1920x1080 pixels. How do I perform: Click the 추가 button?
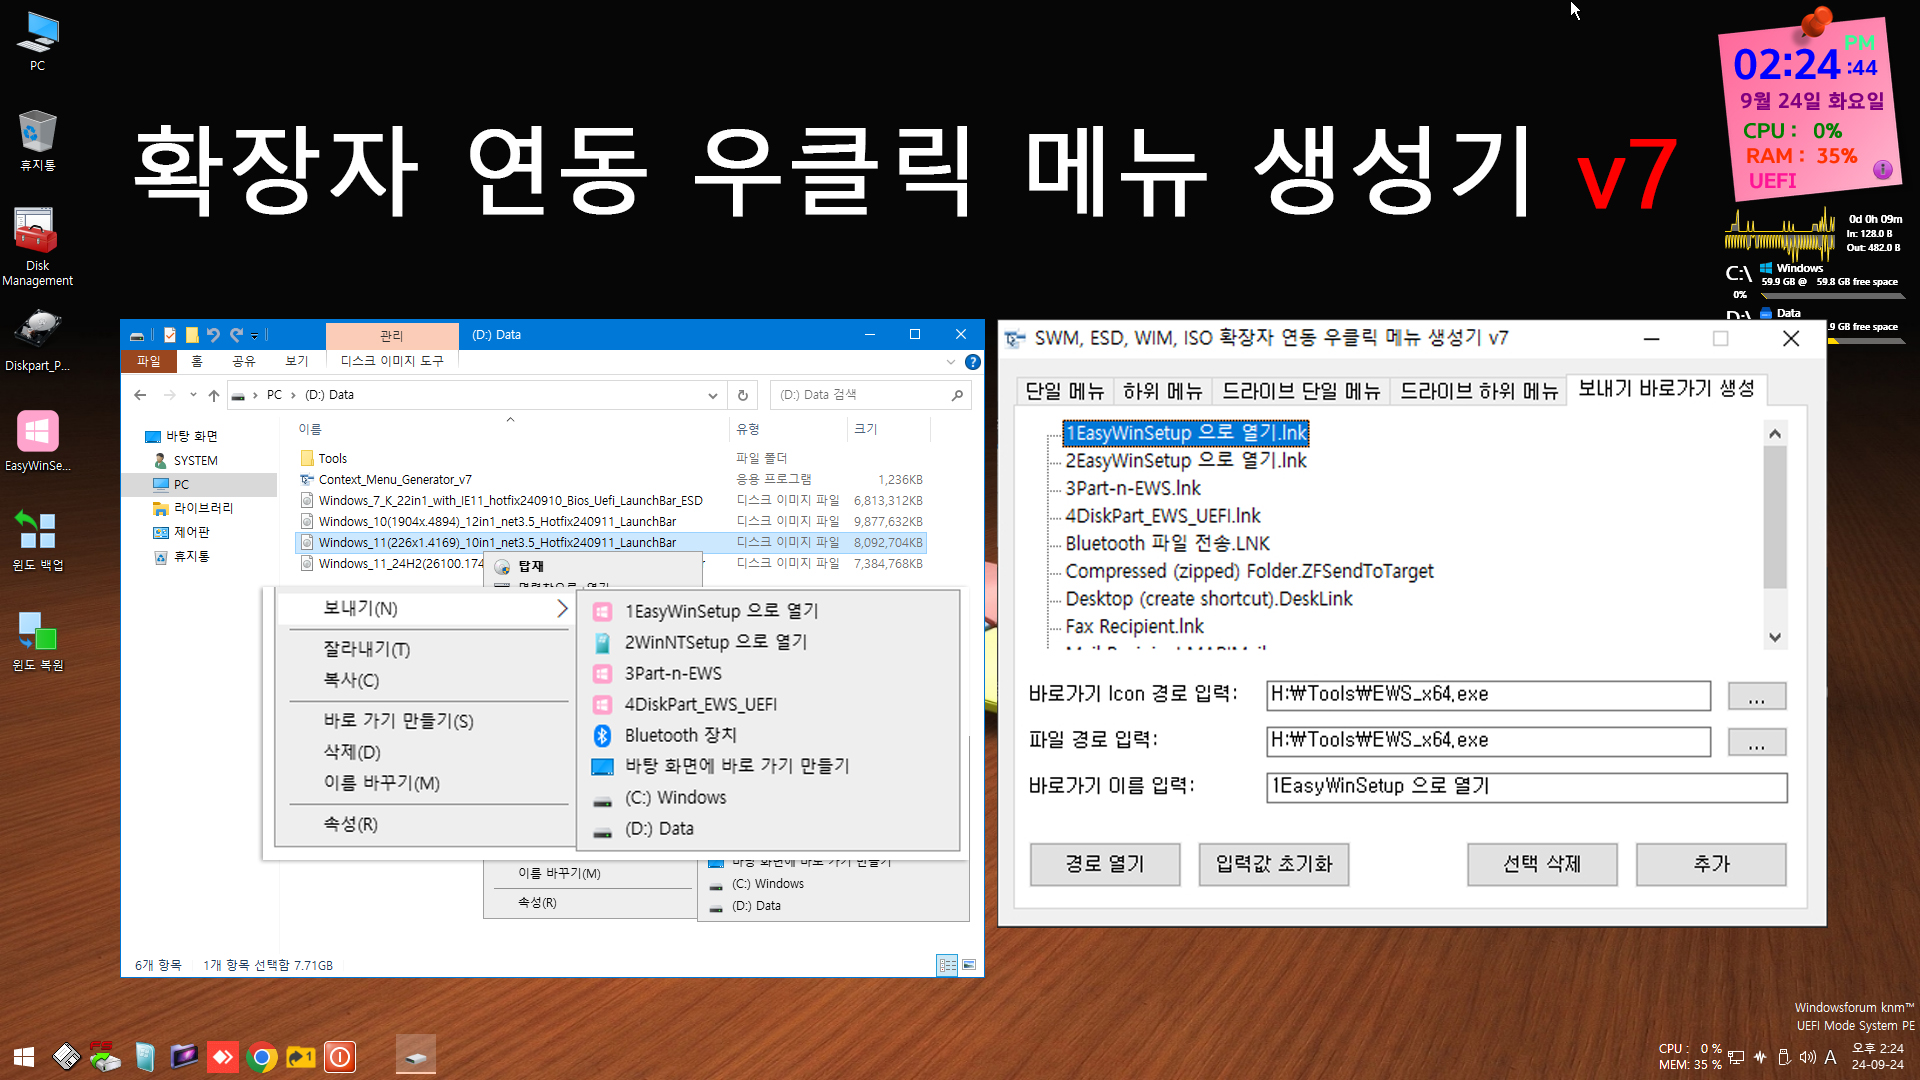(x=1711, y=864)
